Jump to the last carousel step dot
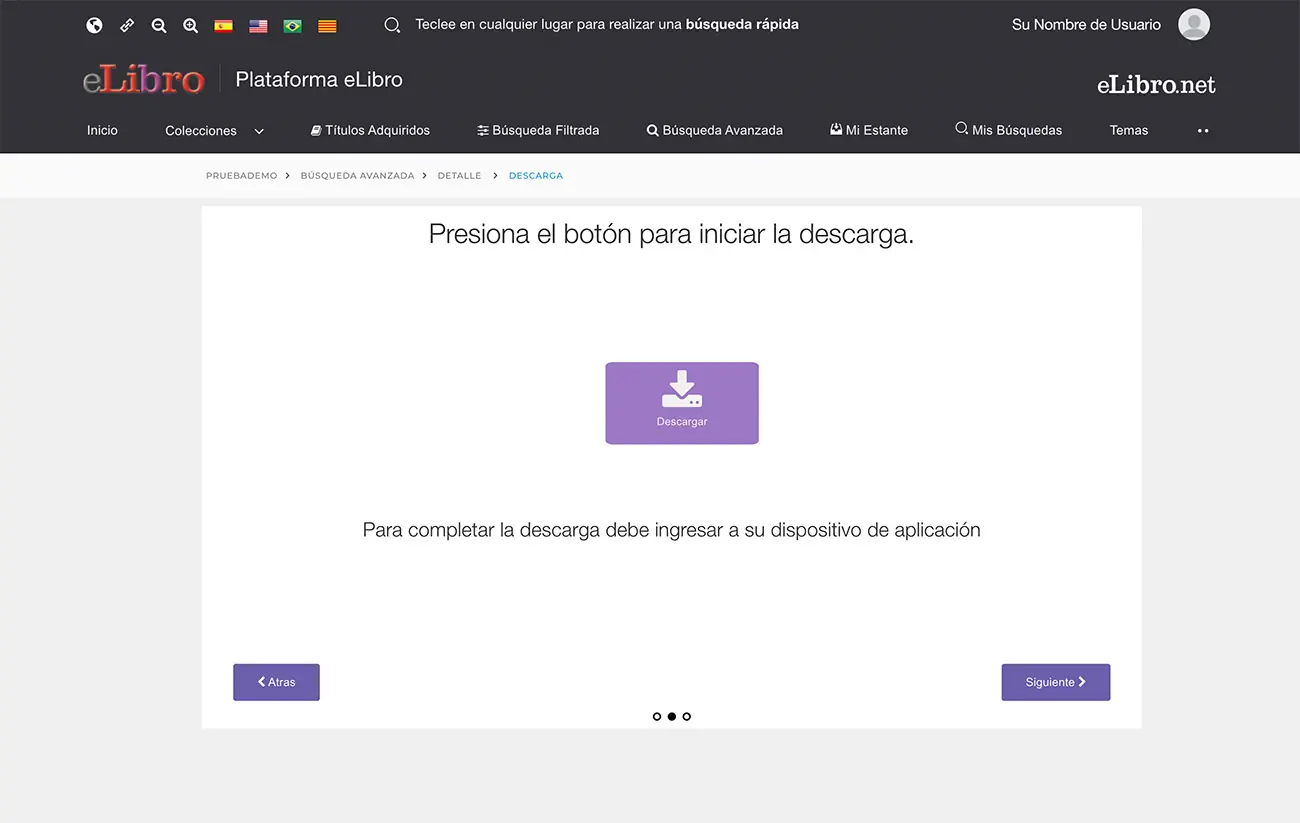Screen dimensions: 1300x823 [x=687, y=716]
